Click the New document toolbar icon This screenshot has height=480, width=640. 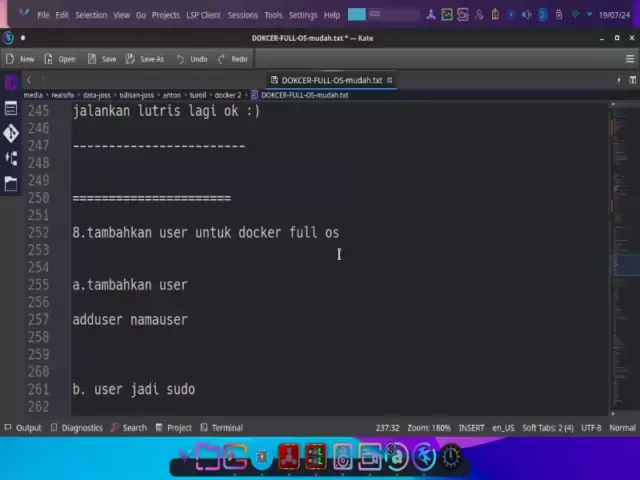(x=20, y=59)
